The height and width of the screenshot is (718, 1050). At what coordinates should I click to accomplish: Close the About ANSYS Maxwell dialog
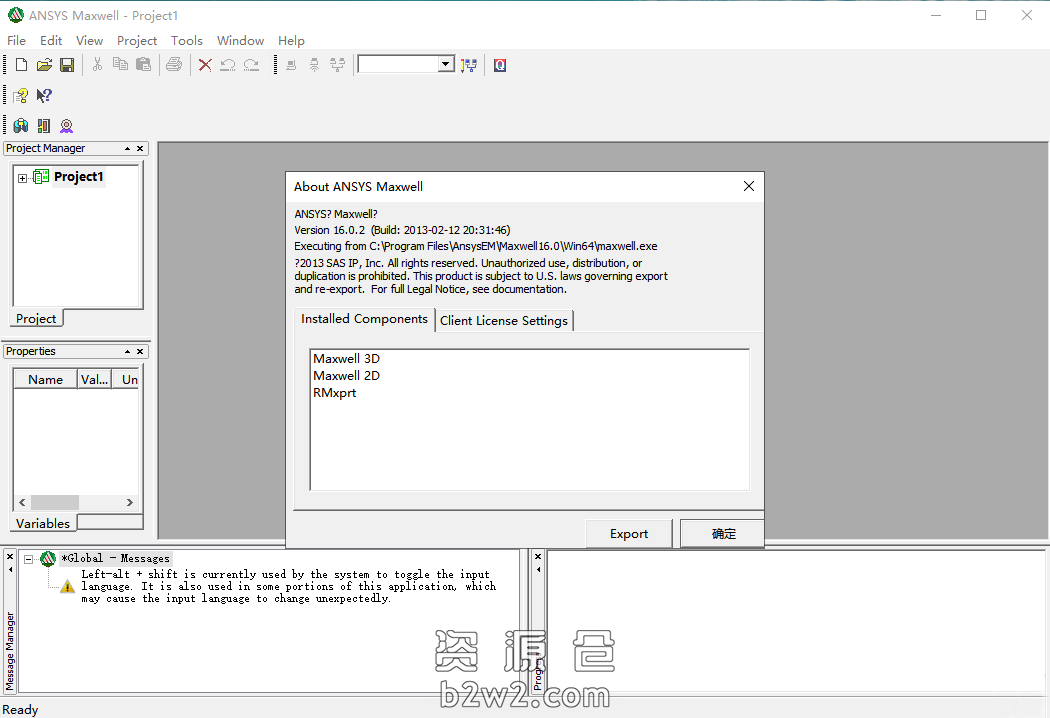click(x=748, y=186)
